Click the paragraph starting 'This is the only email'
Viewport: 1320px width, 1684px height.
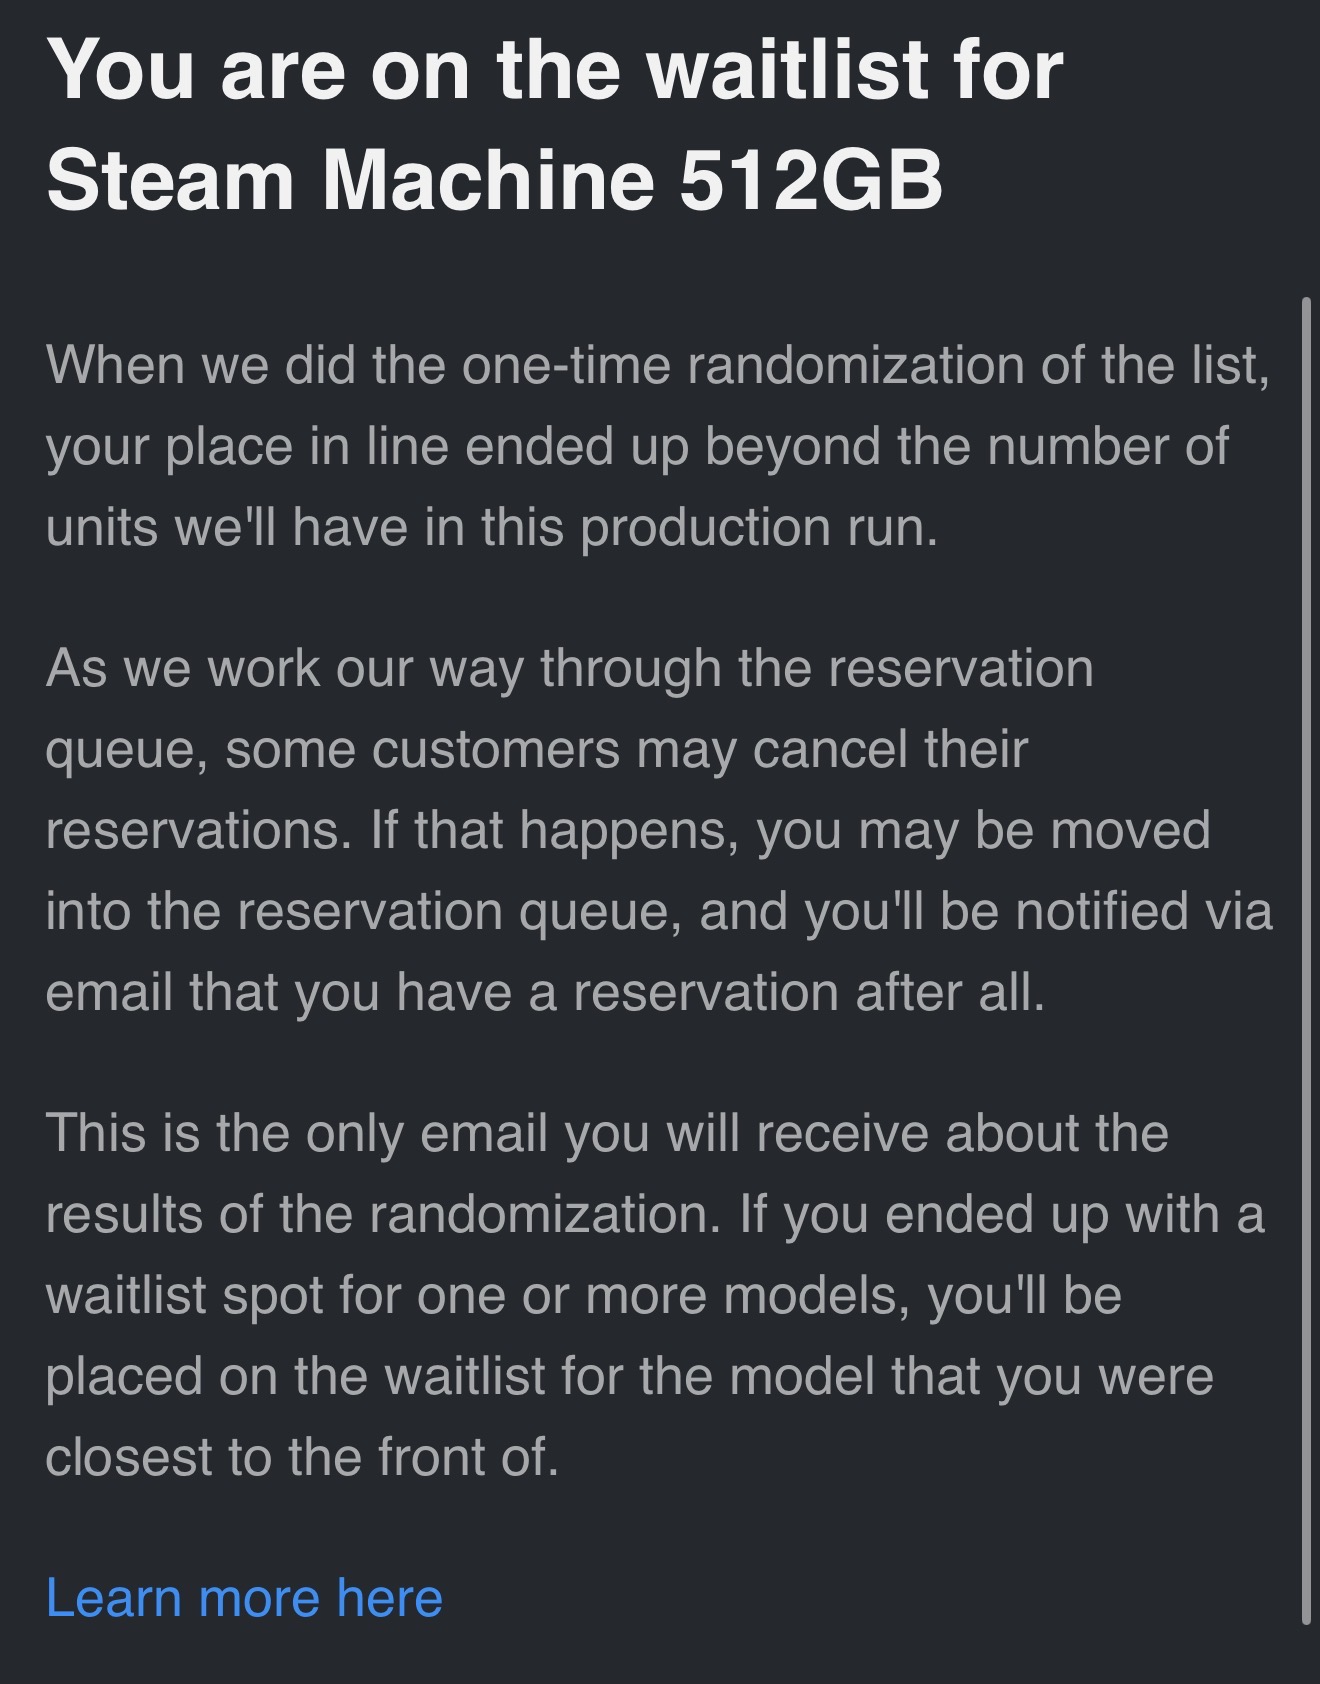tap(655, 1294)
